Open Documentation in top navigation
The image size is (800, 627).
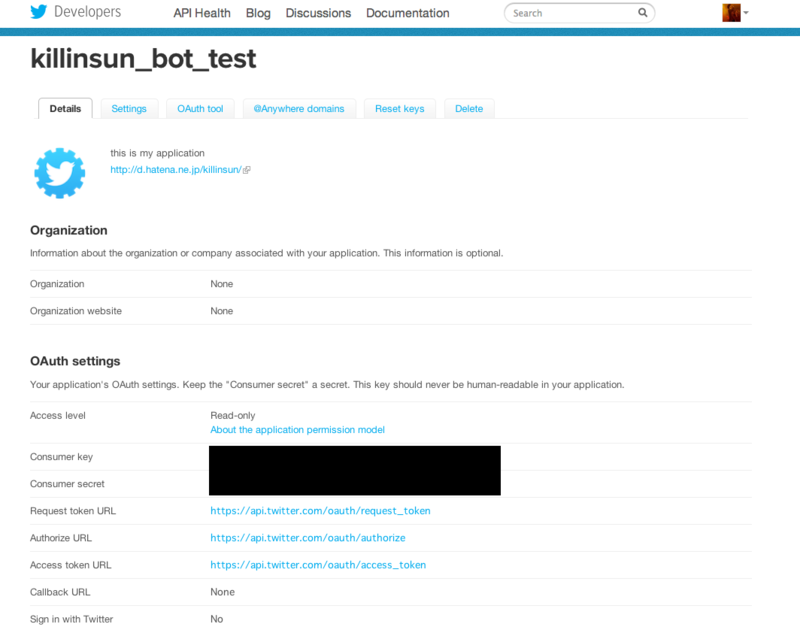(x=408, y=13)
